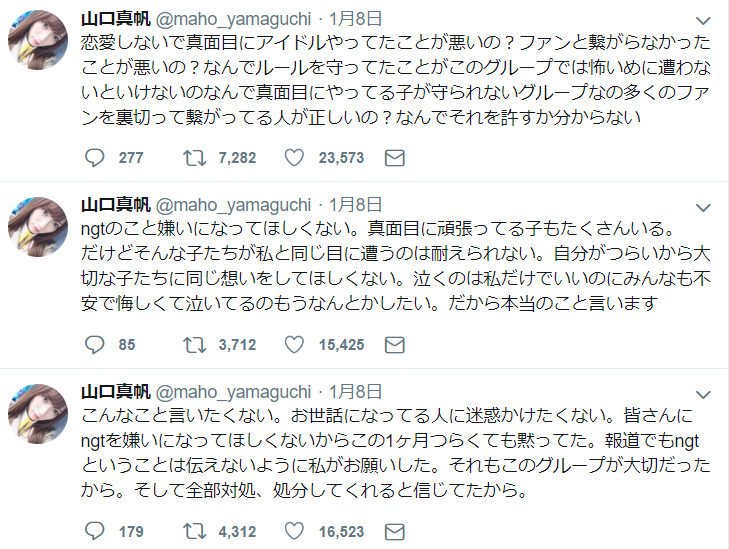Send first tweet via direct message envelope
Viewport: 729px width, 549px height.
(x=394, y=158)
